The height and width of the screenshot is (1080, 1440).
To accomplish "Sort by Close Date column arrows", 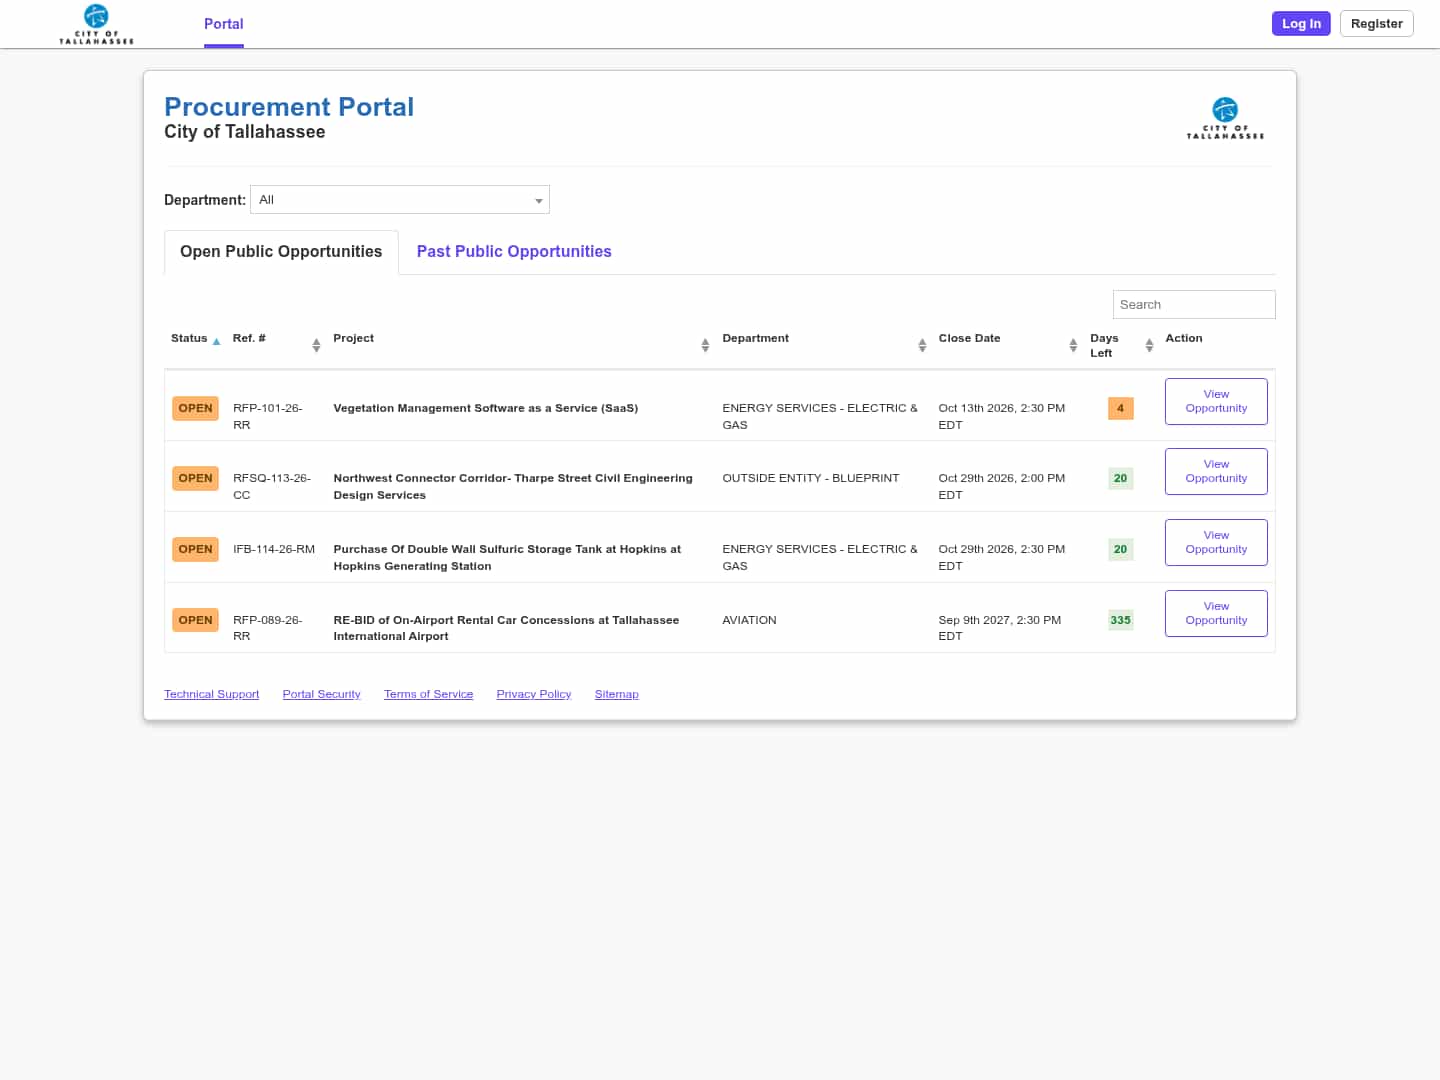I will [x=1073, y=345].
